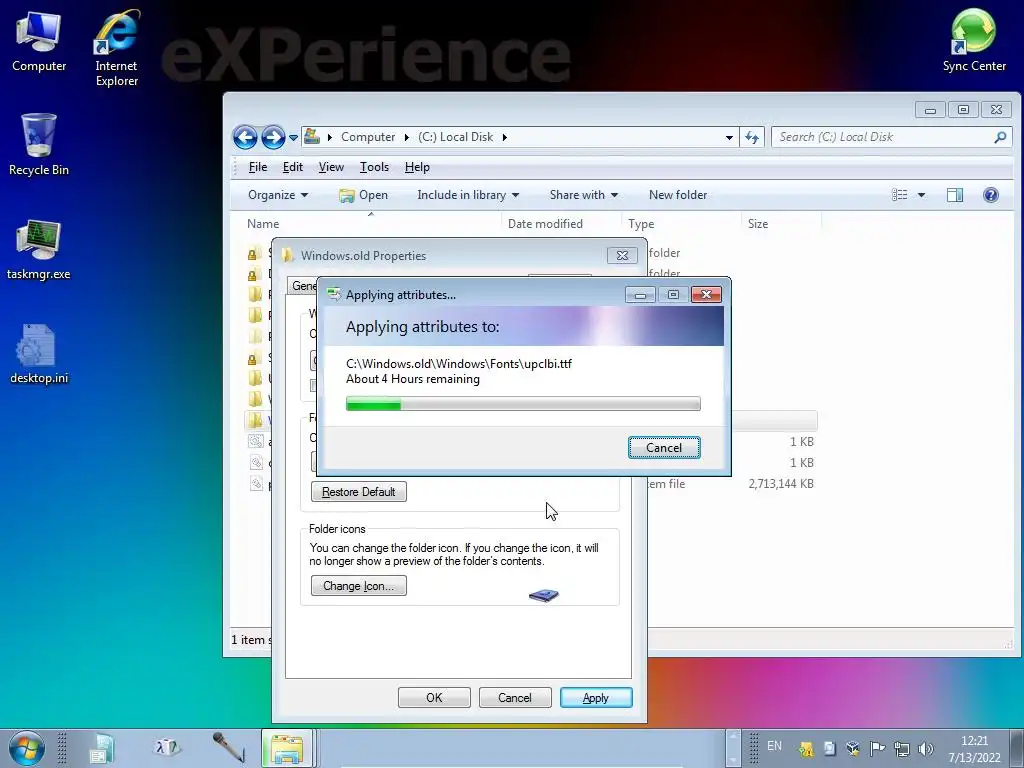Click Cancel in Windows.old Properties dialog
The height and width of the screenshot is (768, 1024).
pyautogui.click(x=515, y=697)
